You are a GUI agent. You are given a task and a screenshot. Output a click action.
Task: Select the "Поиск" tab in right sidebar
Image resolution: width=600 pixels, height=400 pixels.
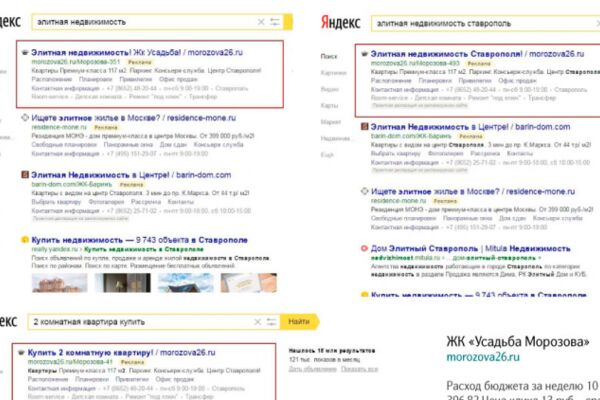pyautogui.click(x=329, y=56)
